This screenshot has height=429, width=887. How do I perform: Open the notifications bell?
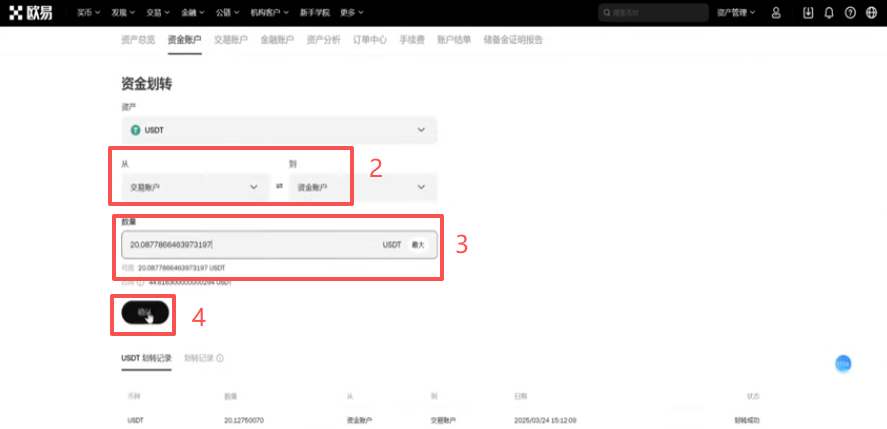click(x=829, y=12)
